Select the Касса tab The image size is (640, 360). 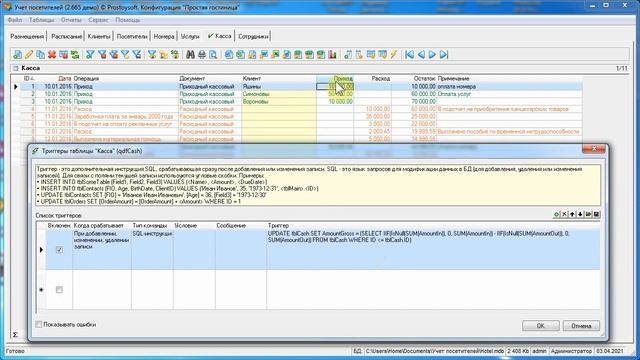220,36
